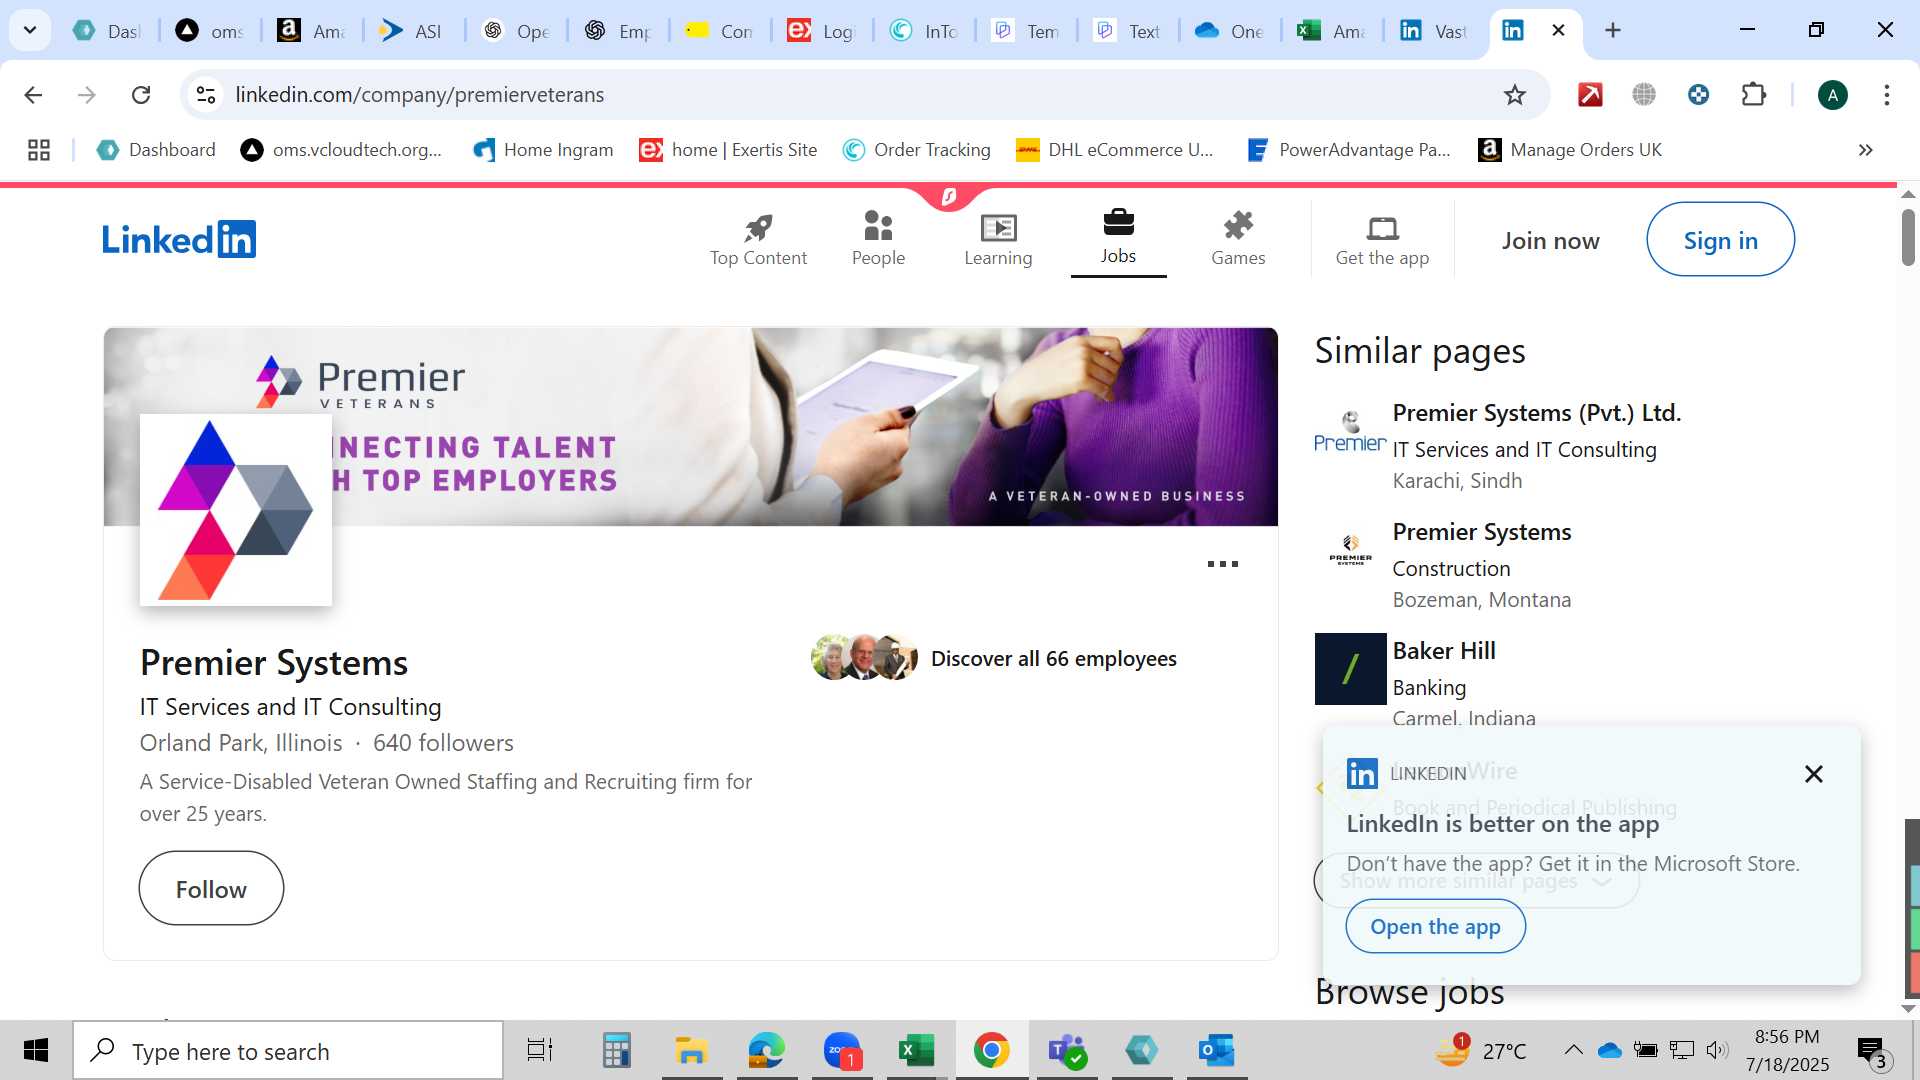Show hidden system tray icons
Image resolution: width=1920 pixels, height=1080 pixels.
tap(1573, 1050)
